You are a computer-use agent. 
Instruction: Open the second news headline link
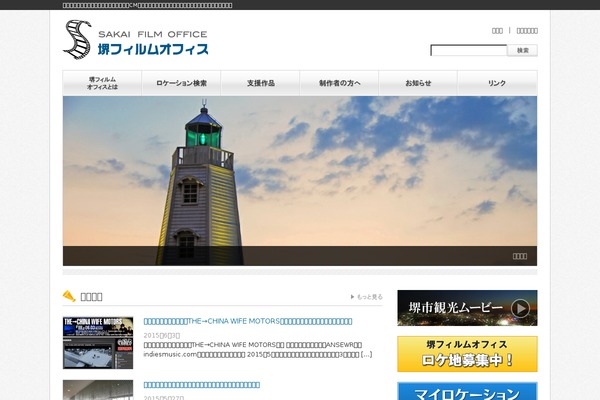[x=202, y=385]
